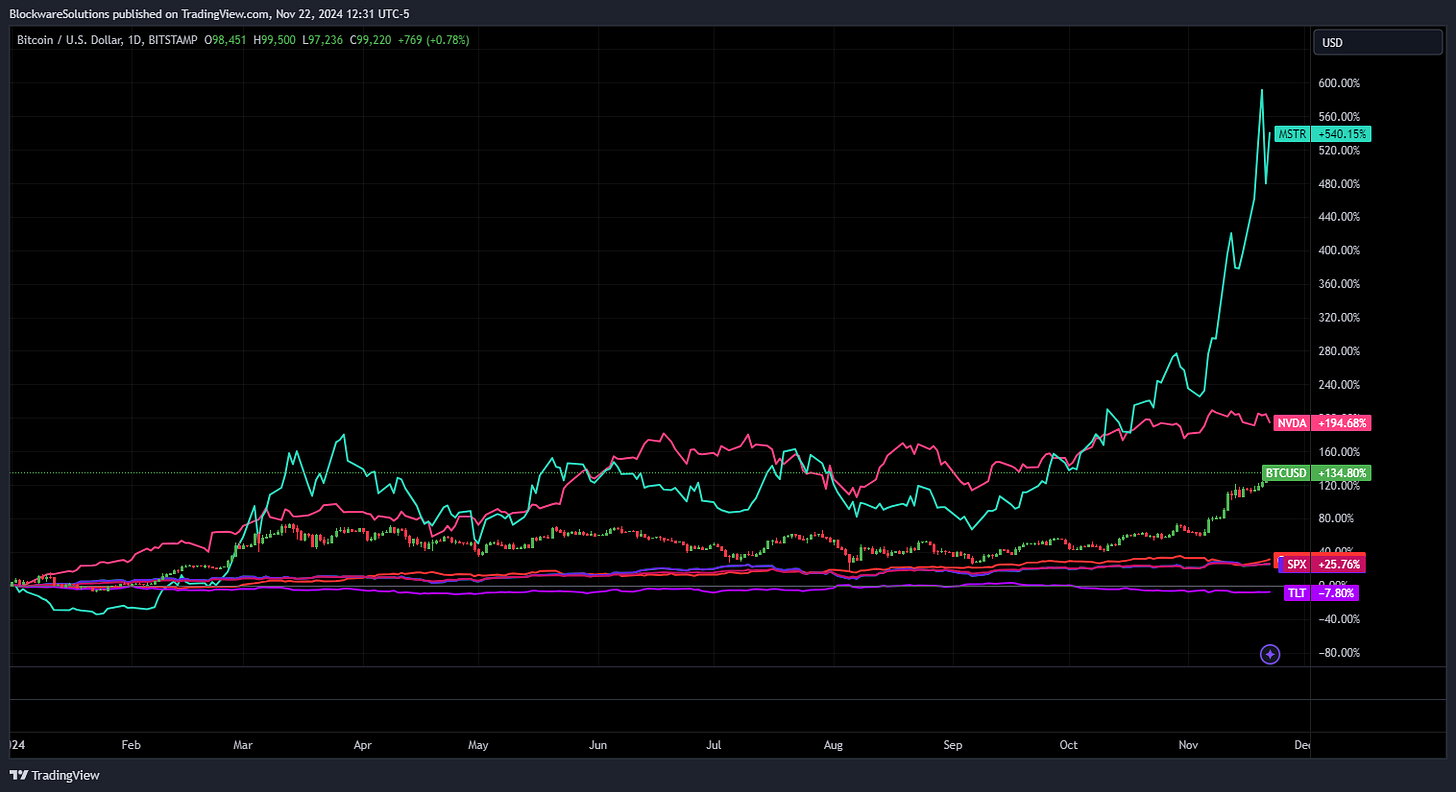The width and height of the screenshot is (1456, 792).
Task: Click the Apr label on time axis
Action: point(363,745)
